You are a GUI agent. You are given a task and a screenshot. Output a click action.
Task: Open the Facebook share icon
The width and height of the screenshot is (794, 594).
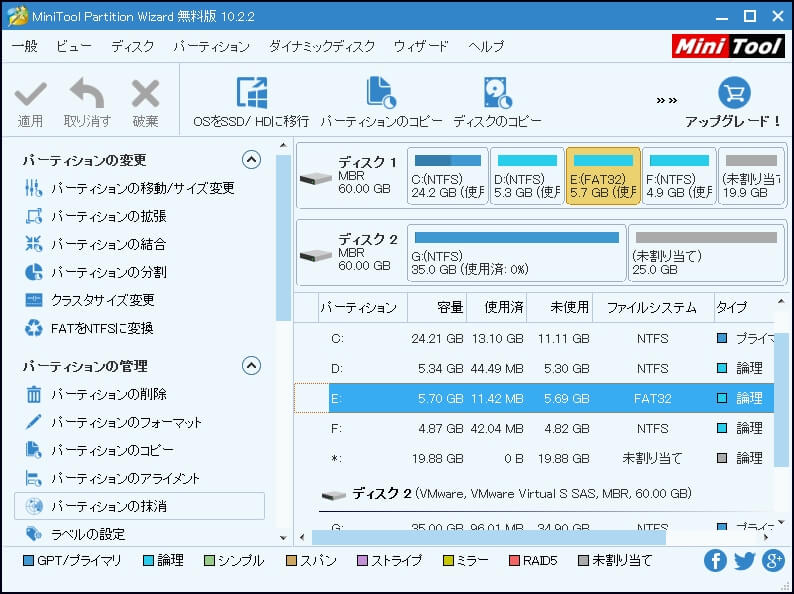(x=714, y=561)
